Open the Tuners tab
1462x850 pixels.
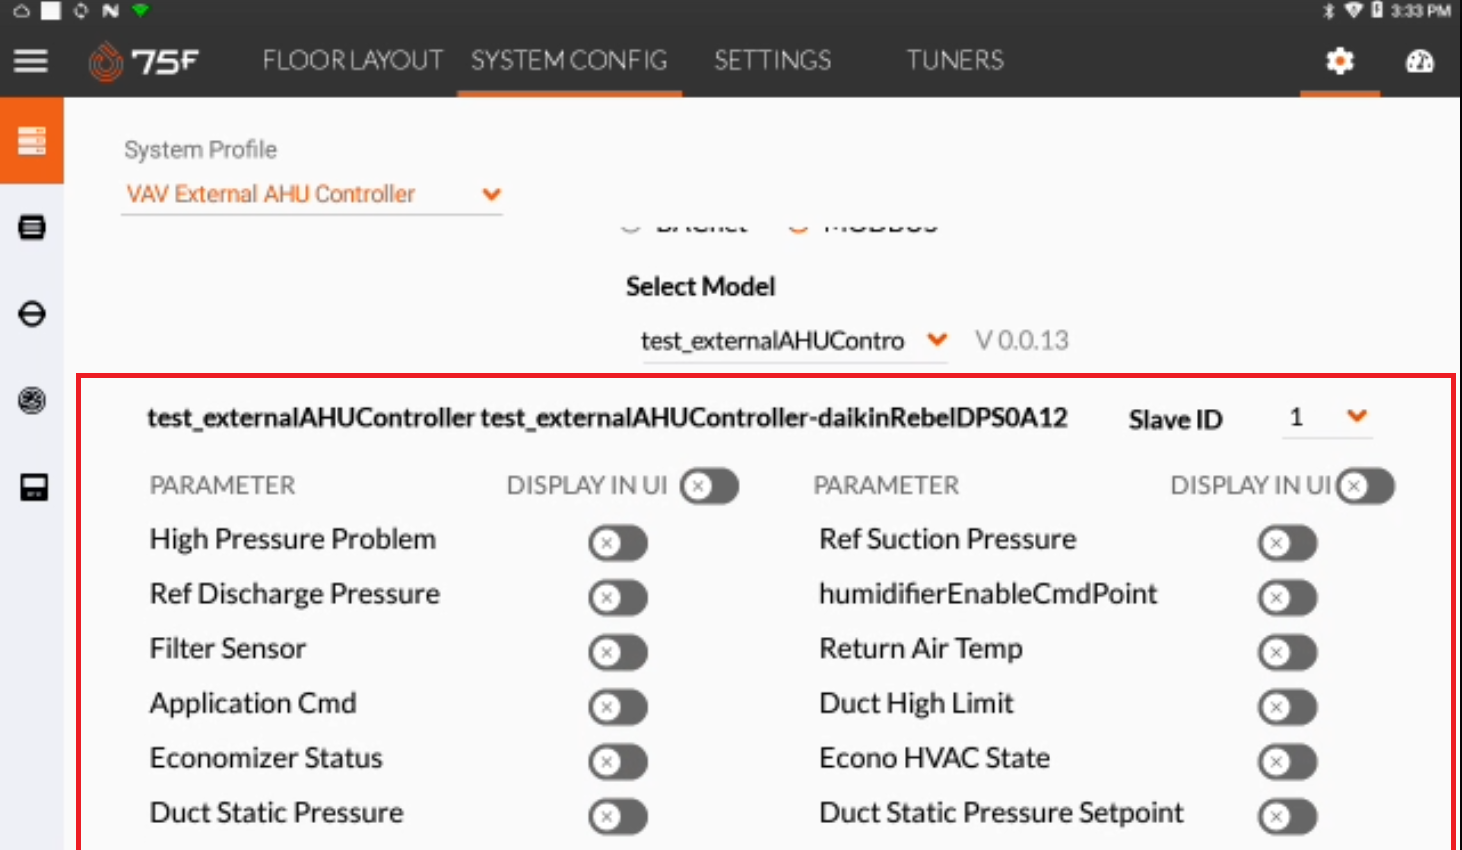tap(955, 60)
